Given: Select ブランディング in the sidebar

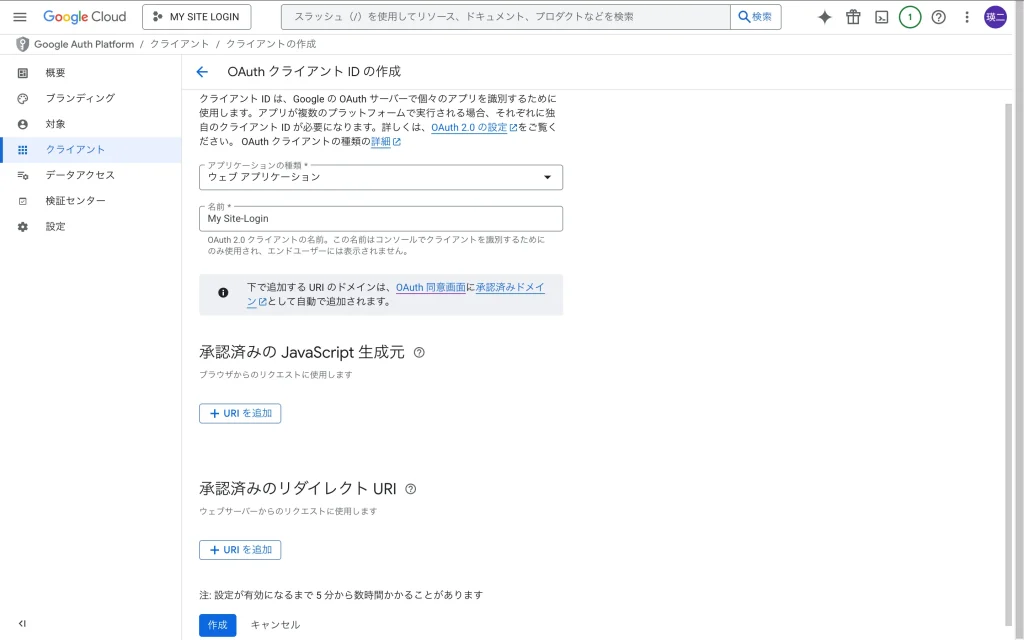Looking at the screenshot, I should click(x=80, y=98).
